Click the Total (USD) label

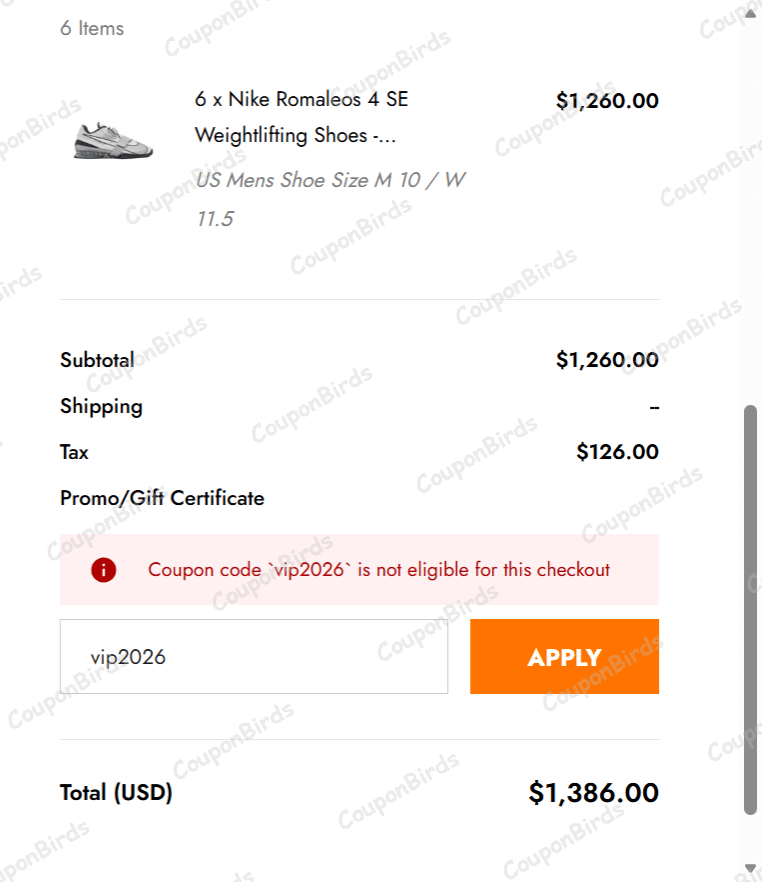point(116,793)
